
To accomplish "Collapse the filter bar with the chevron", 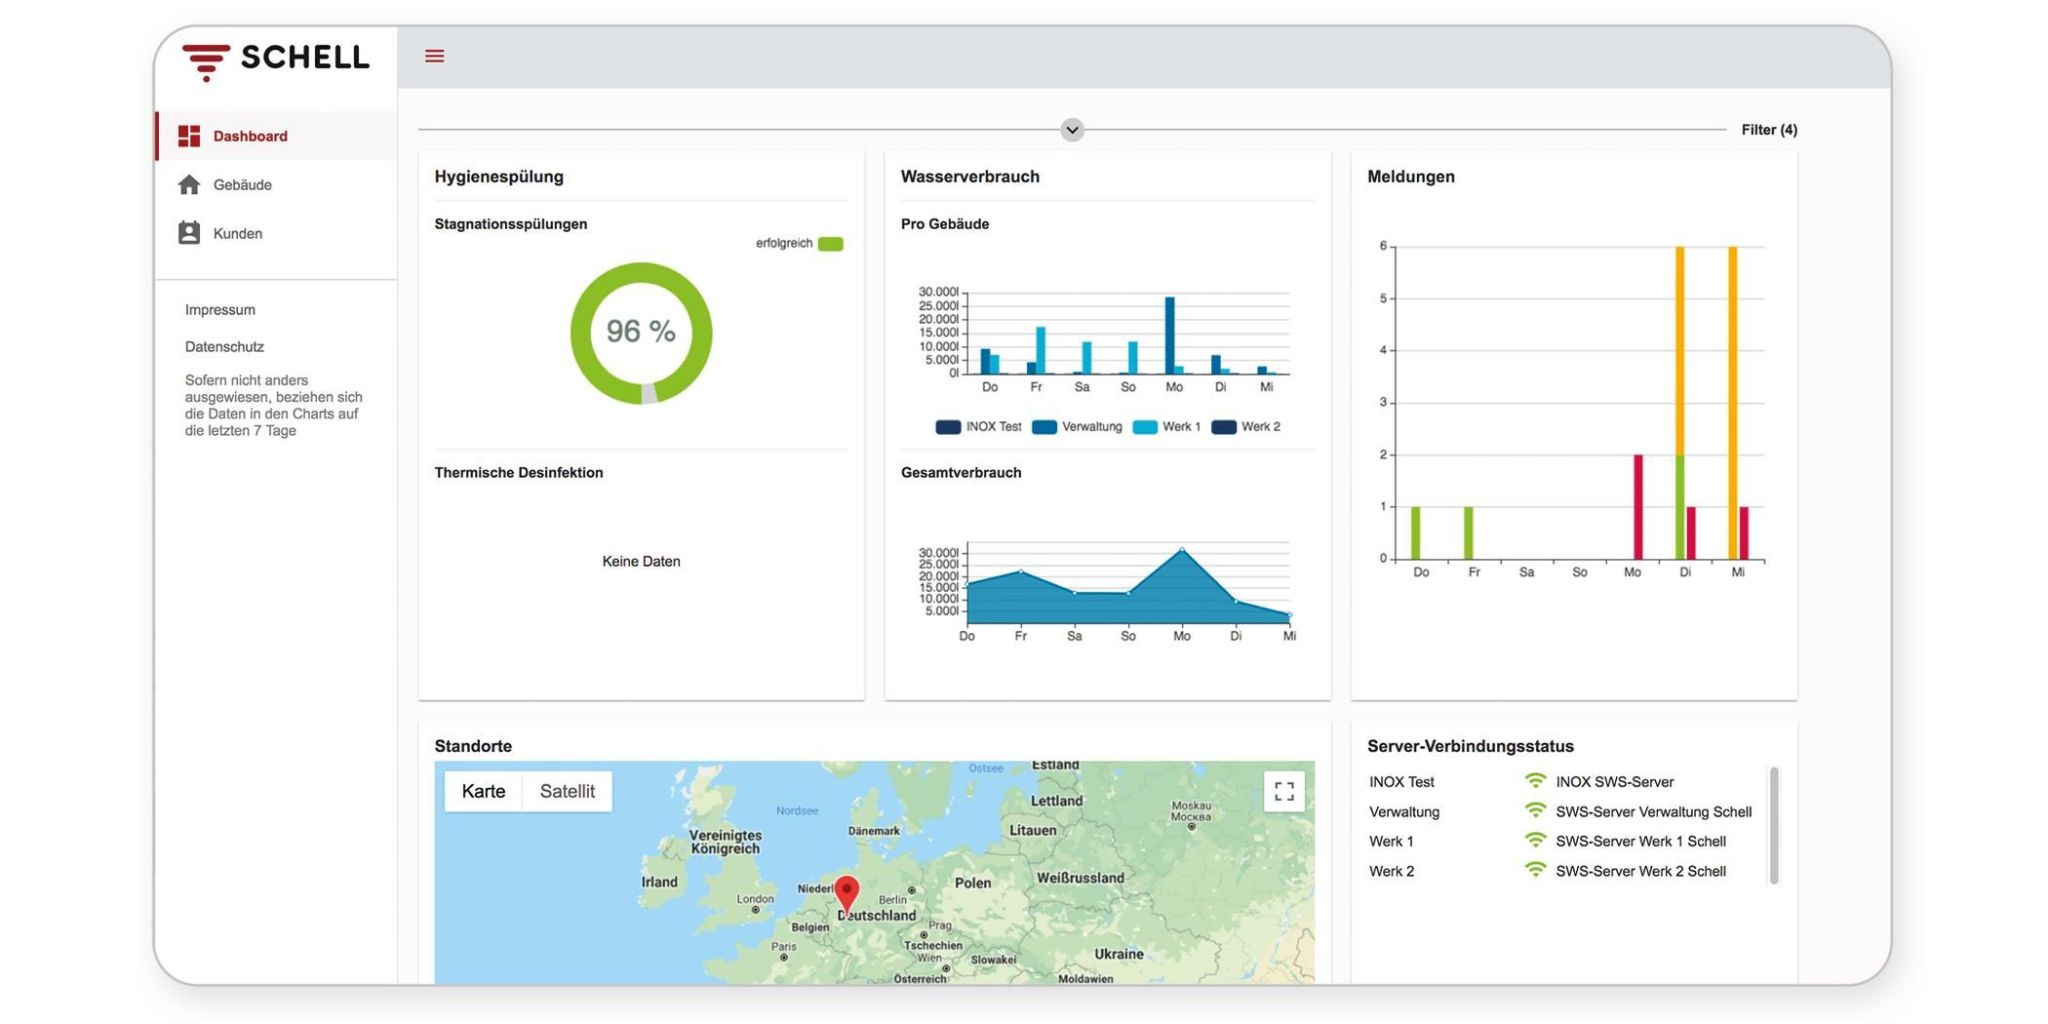I will point(1071,130).
